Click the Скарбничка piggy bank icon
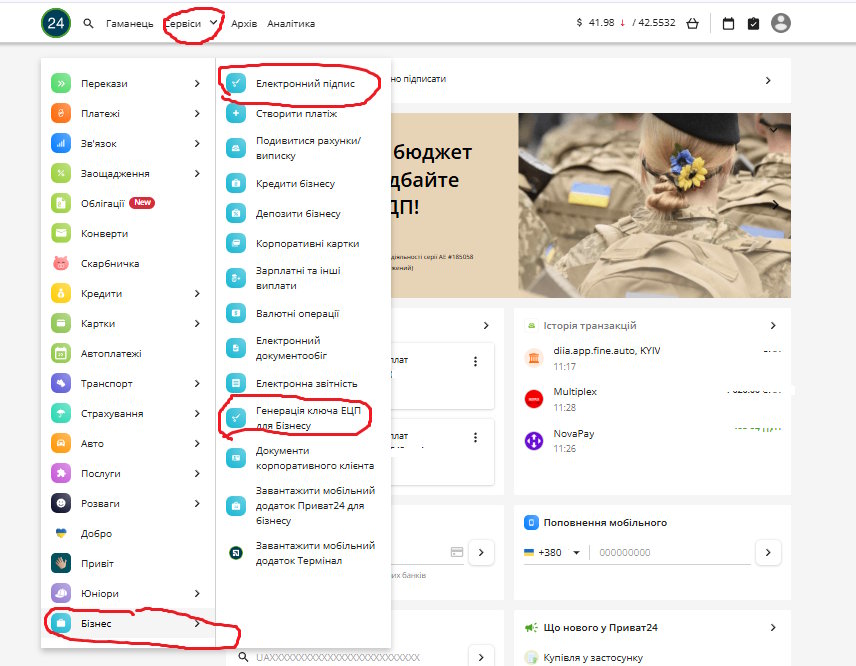This screenshot has width=856, height=666. point(61,264)
